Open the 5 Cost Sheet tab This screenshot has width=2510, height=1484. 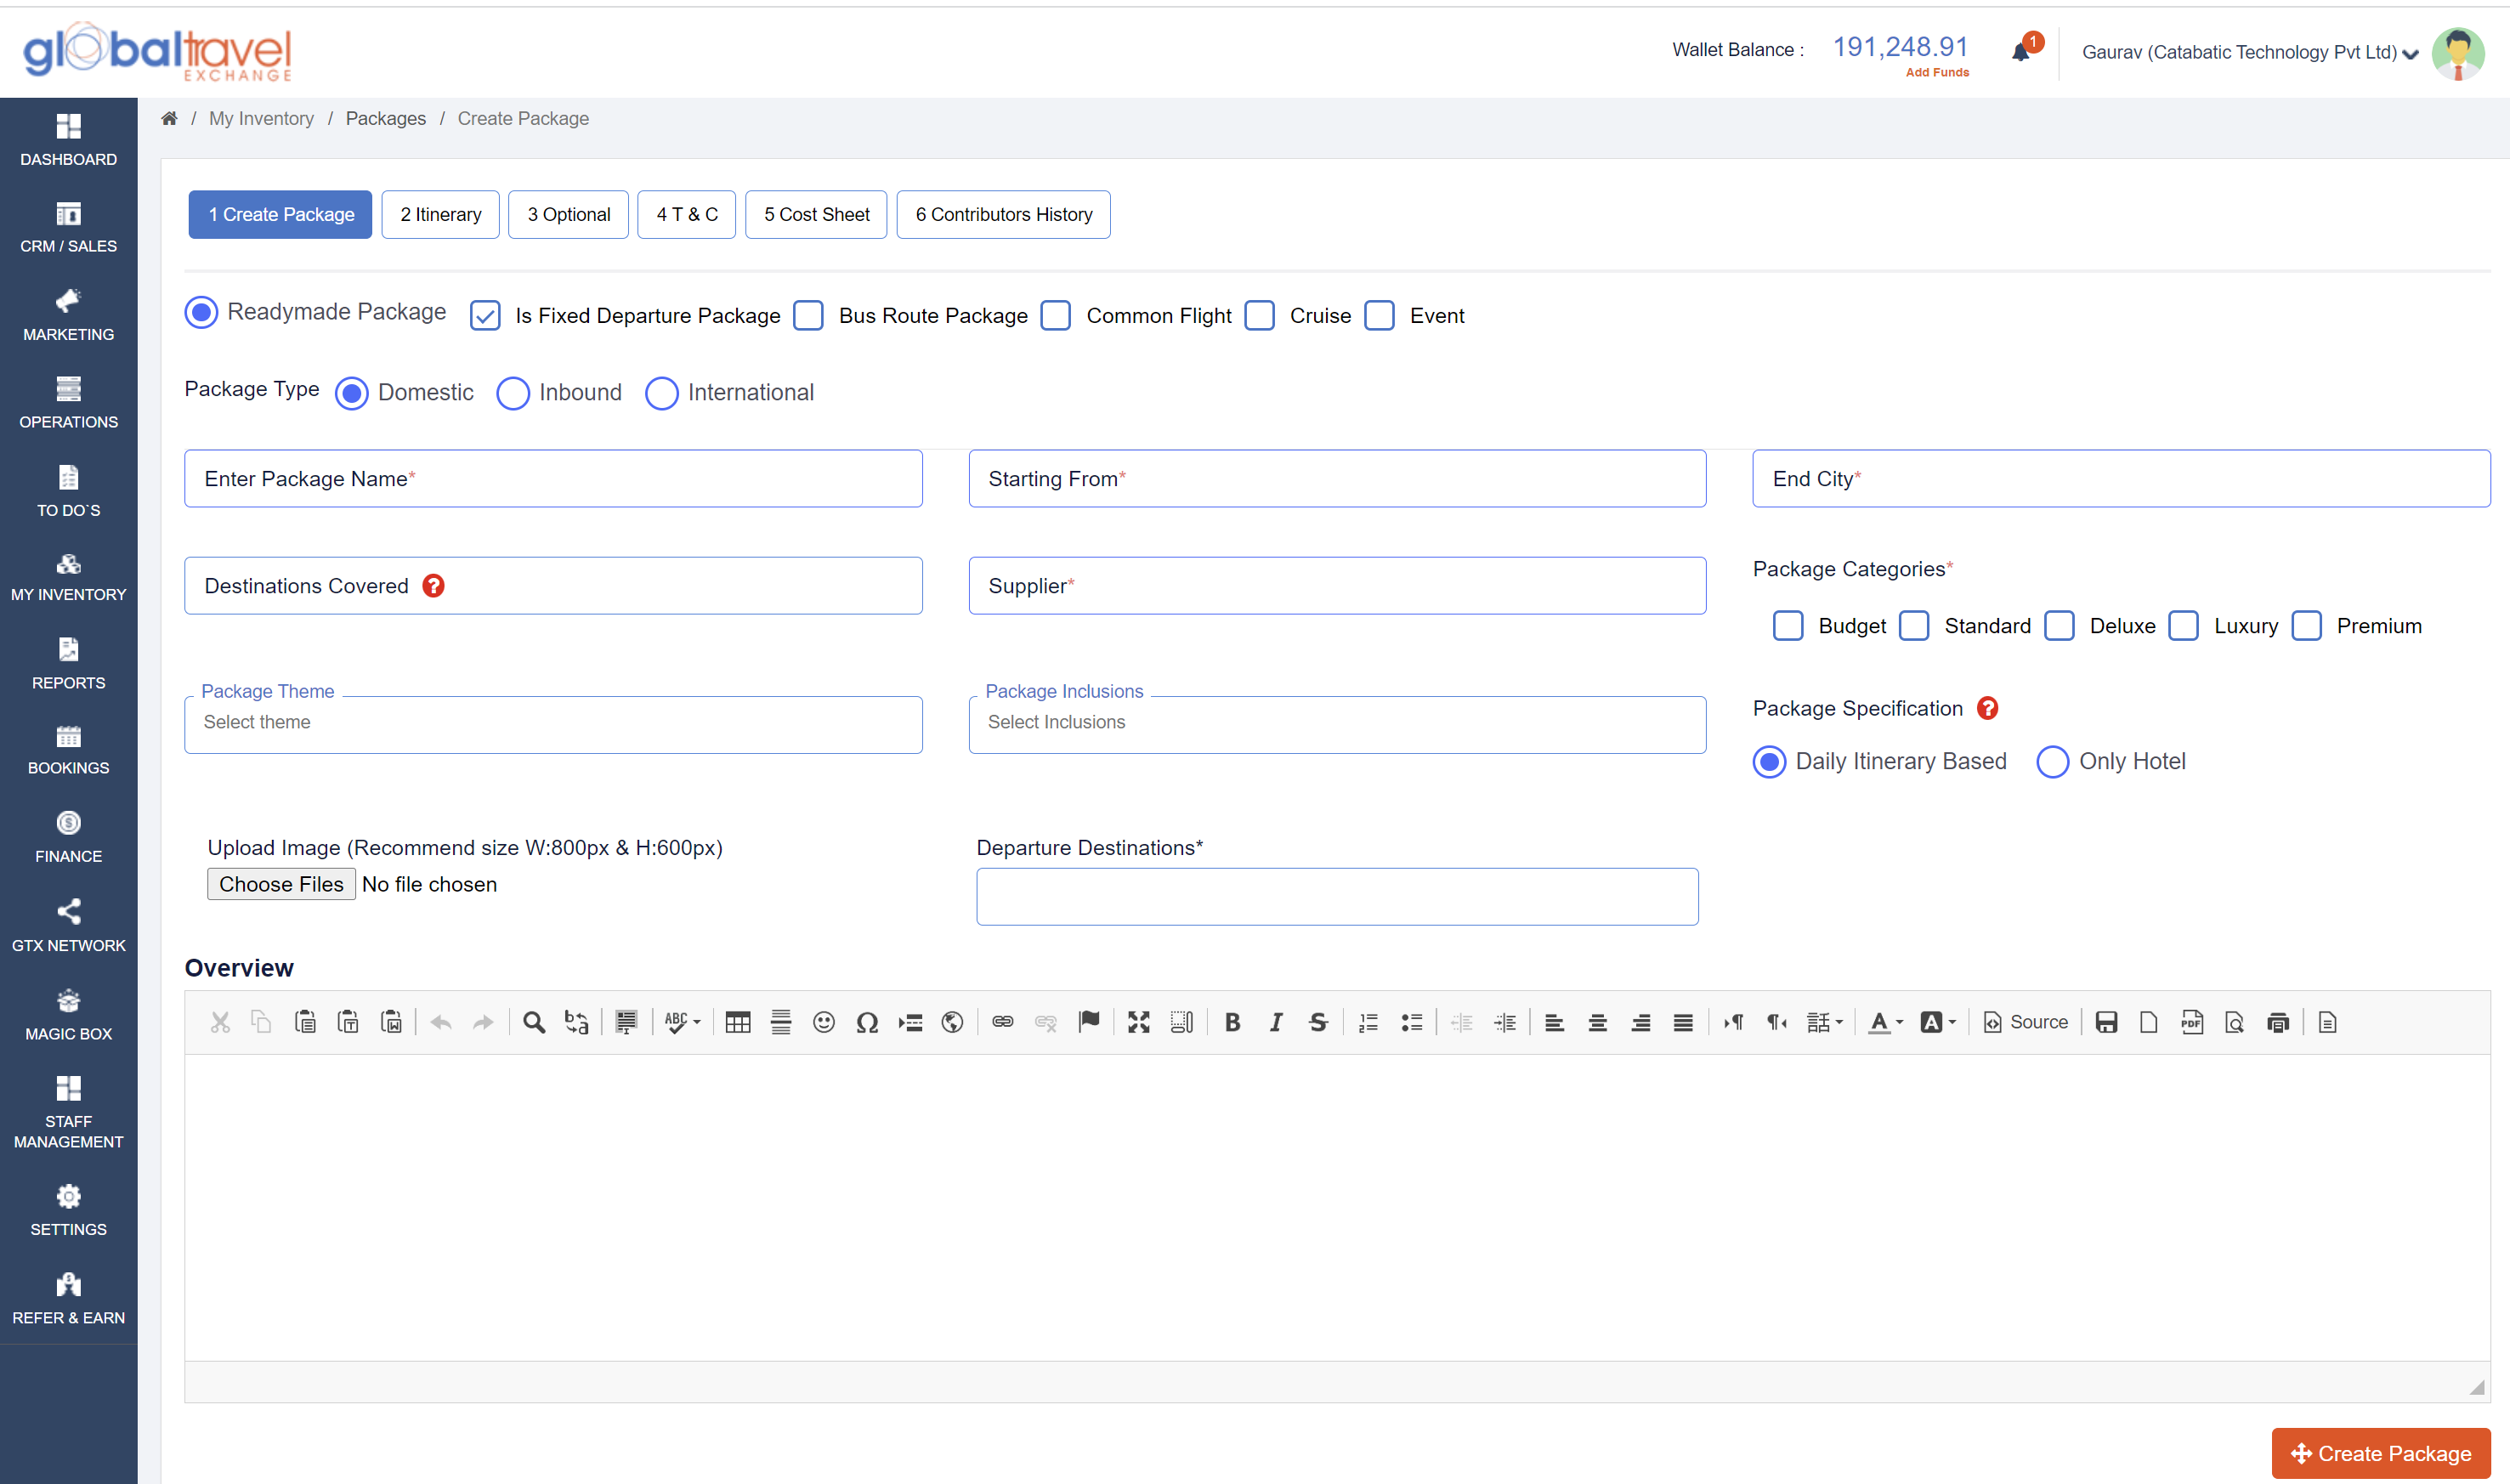[816, 215]
